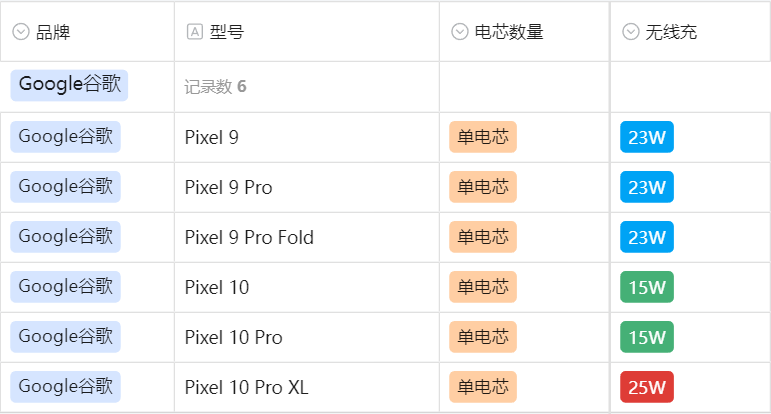This screenshot has width=771, height=414.
Task: Click the 无线充 column dropdown icon
Action: [x=631, y=32]
